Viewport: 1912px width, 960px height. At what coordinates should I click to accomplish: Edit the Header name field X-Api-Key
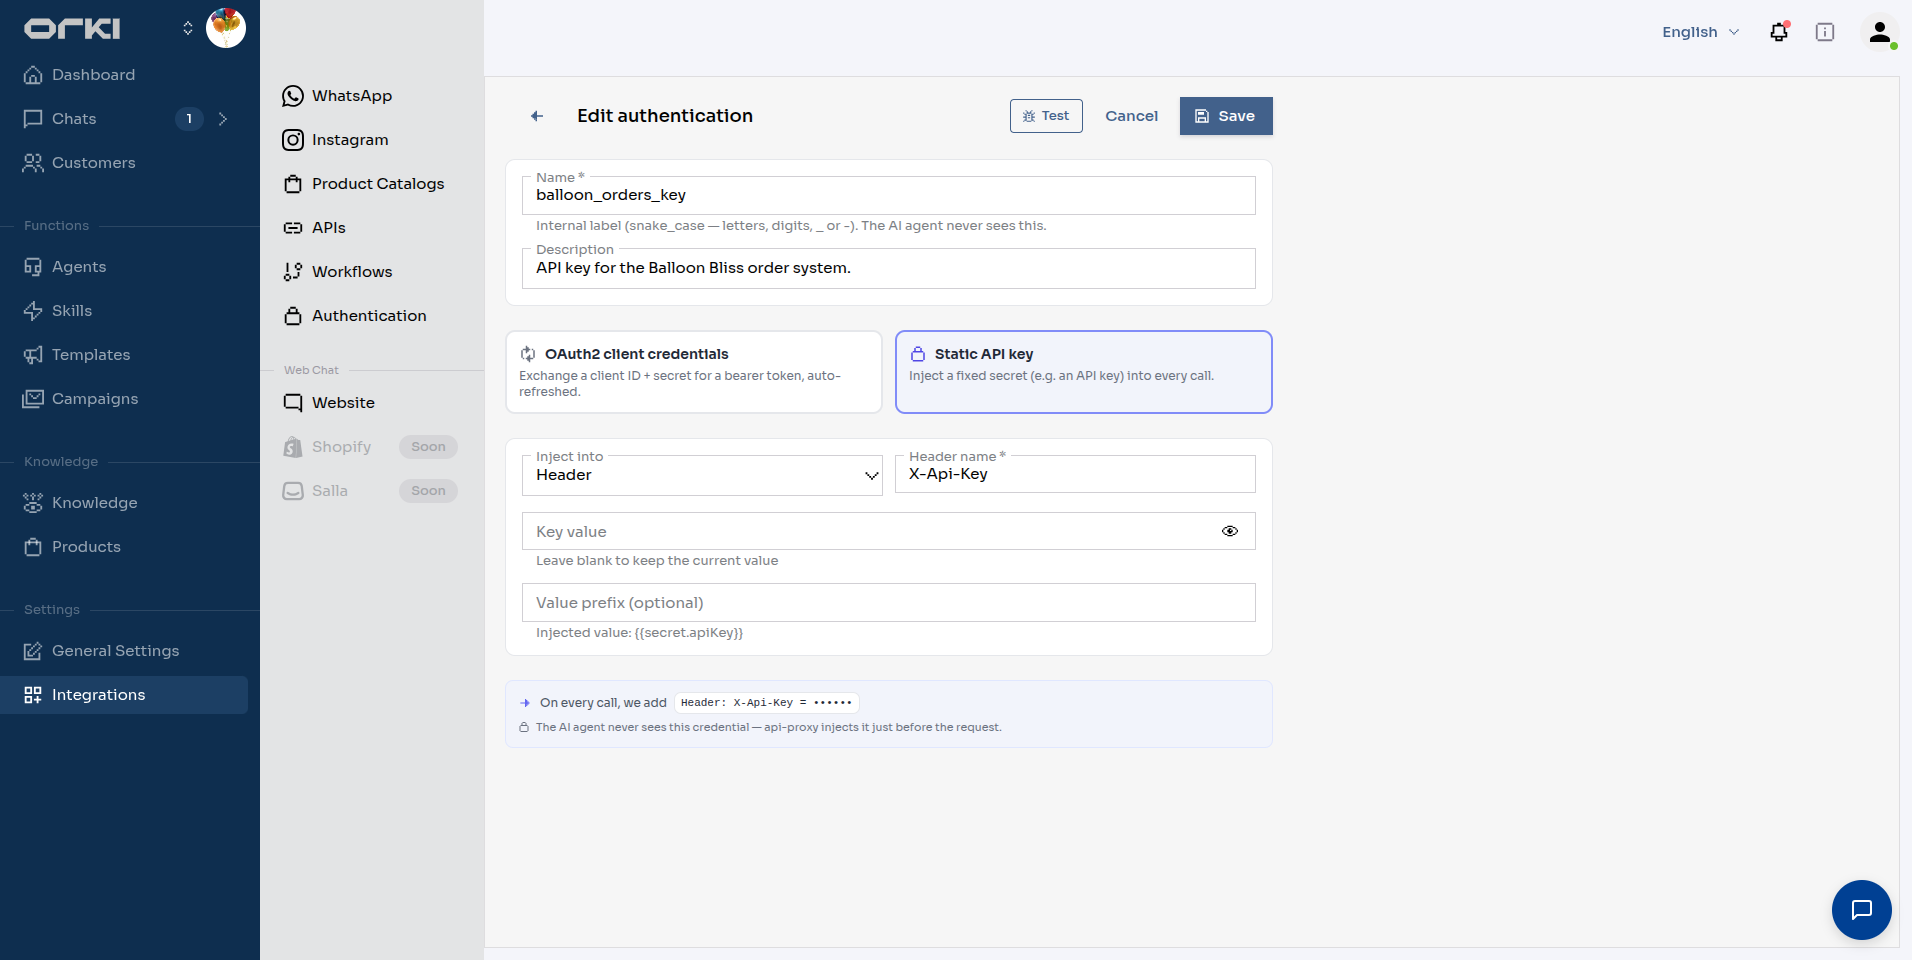pyautogui.click(x=1075, y=474)
